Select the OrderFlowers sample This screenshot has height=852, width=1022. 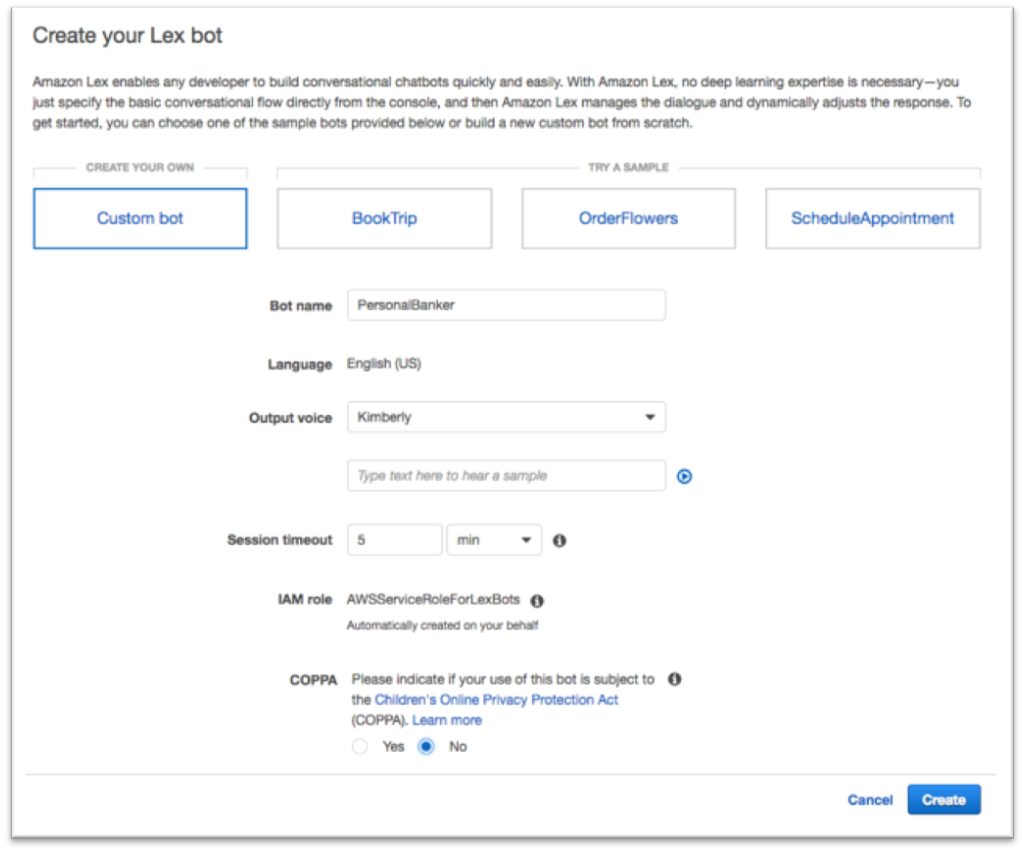click(628, 218)
